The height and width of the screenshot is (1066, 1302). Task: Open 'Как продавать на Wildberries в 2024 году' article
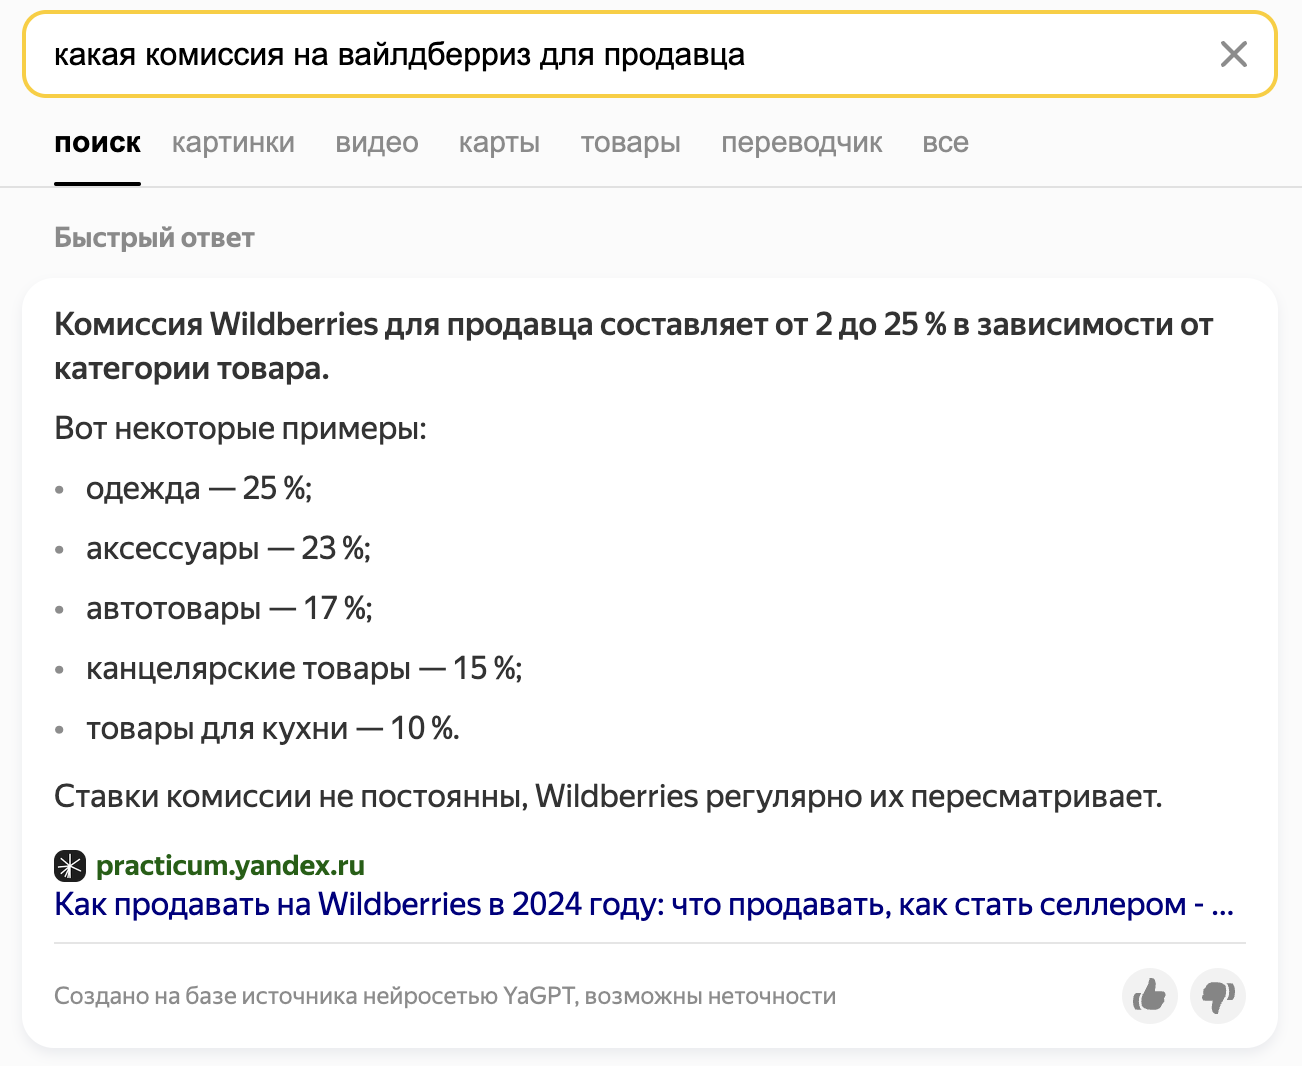coord(644,904)
